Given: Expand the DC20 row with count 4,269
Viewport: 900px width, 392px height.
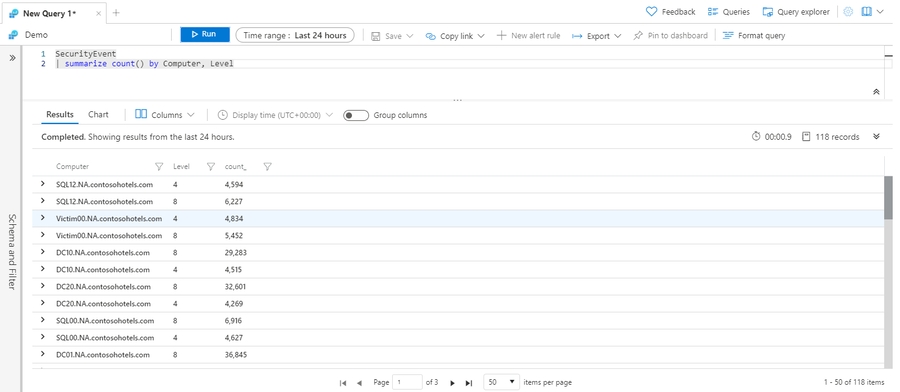Looking at the screenshot, I should [42, 303].
